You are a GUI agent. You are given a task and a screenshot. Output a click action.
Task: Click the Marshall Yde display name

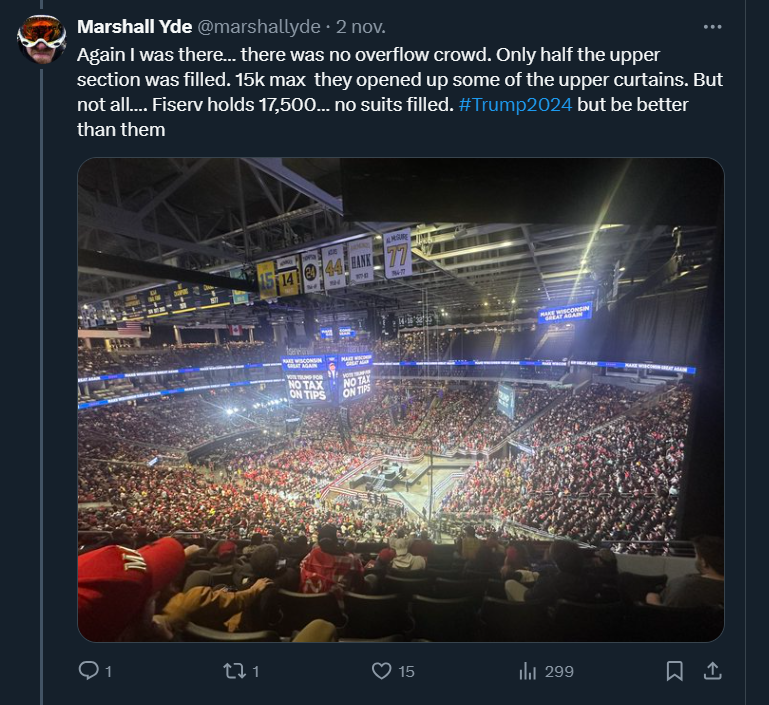(127, 27)
